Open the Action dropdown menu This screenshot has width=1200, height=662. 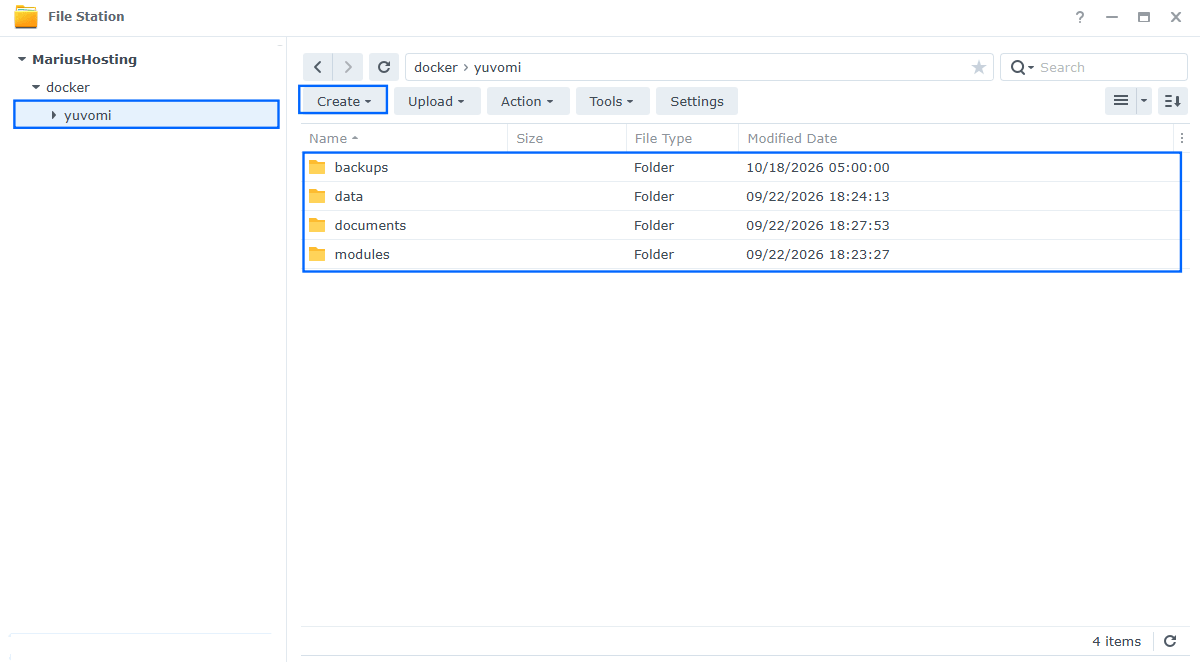(528, 101)
